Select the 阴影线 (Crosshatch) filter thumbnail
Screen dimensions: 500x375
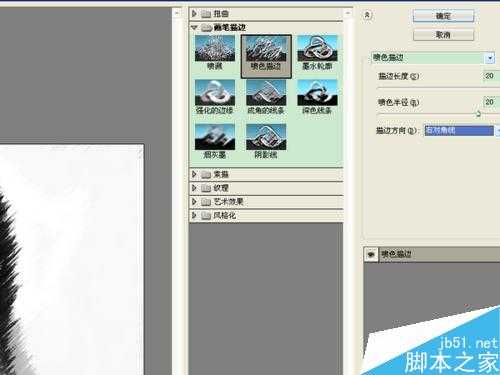[x=266, y=142]
